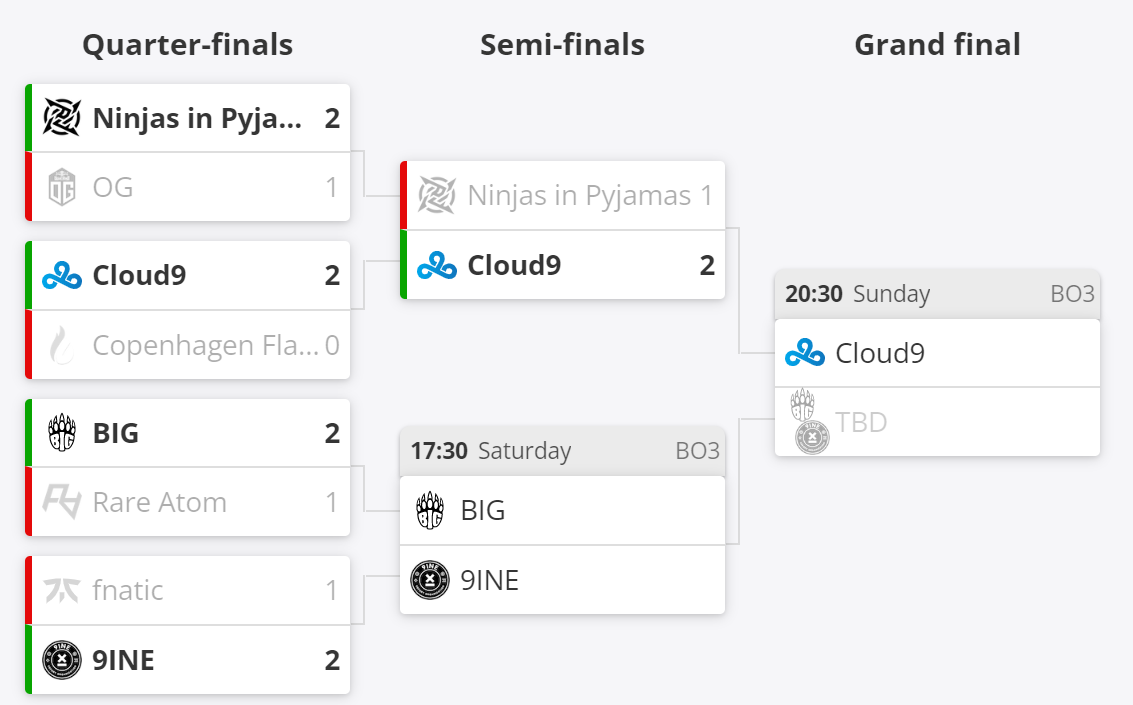Click the Rare Atom team icon

[62, 502]
